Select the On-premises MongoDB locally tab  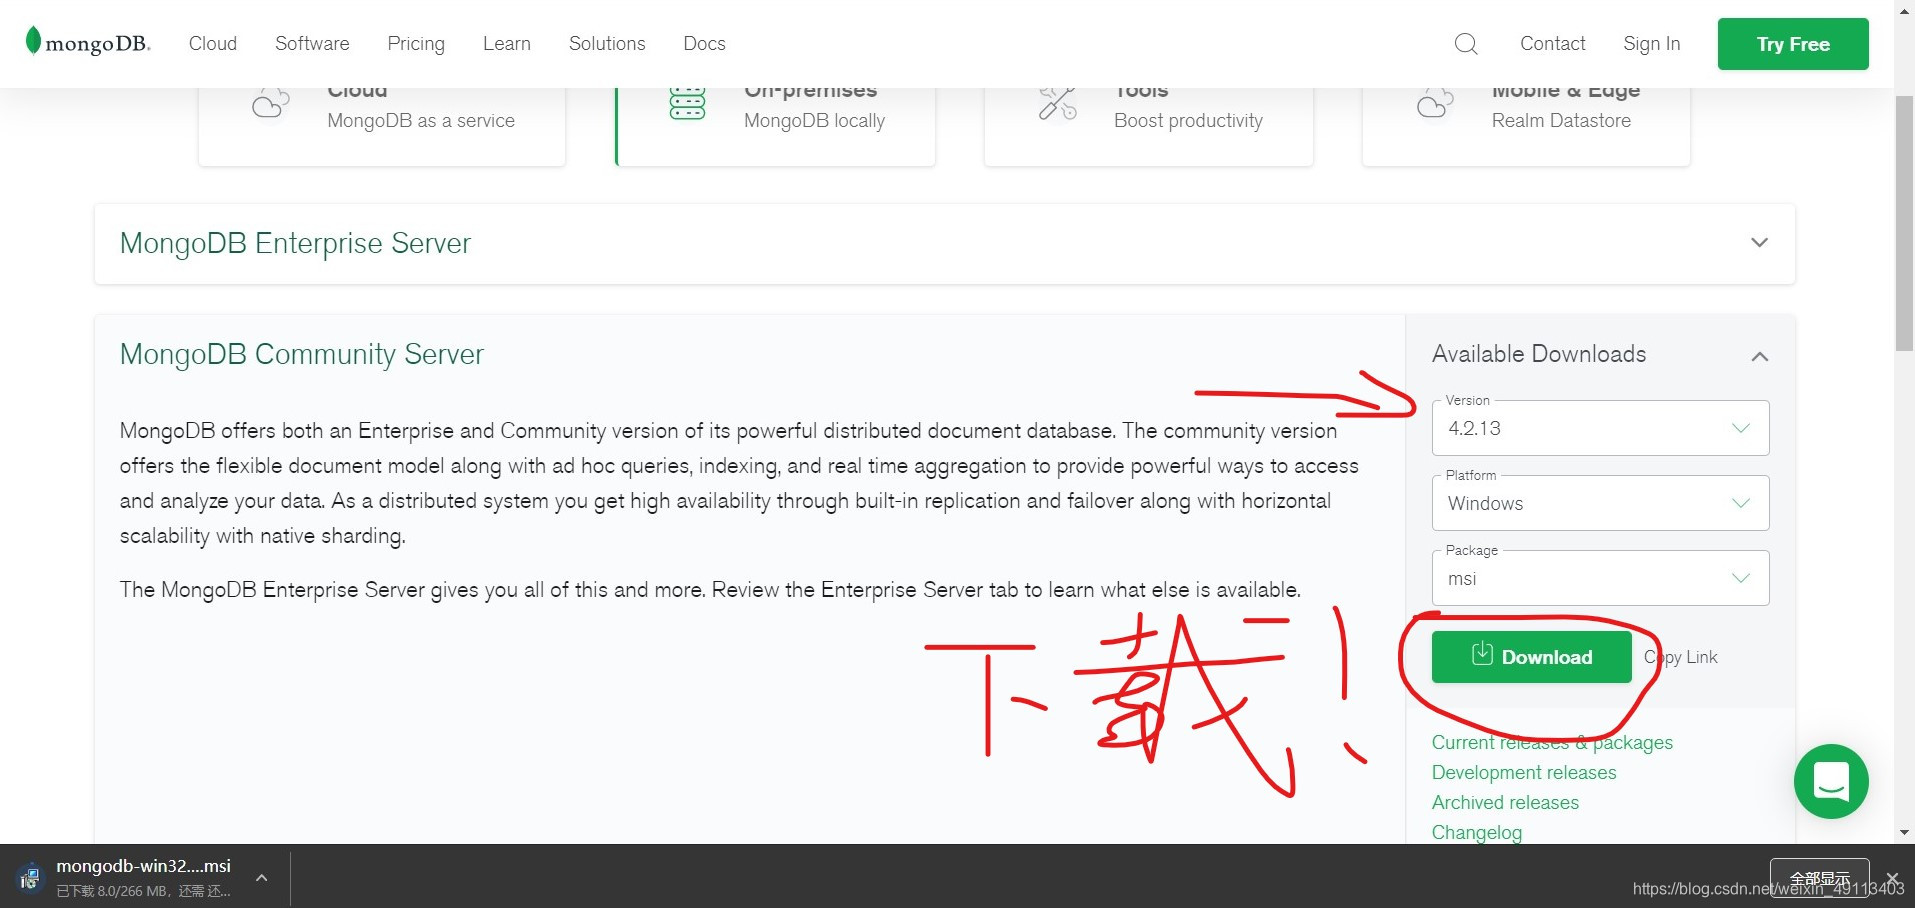click(775, 126)
